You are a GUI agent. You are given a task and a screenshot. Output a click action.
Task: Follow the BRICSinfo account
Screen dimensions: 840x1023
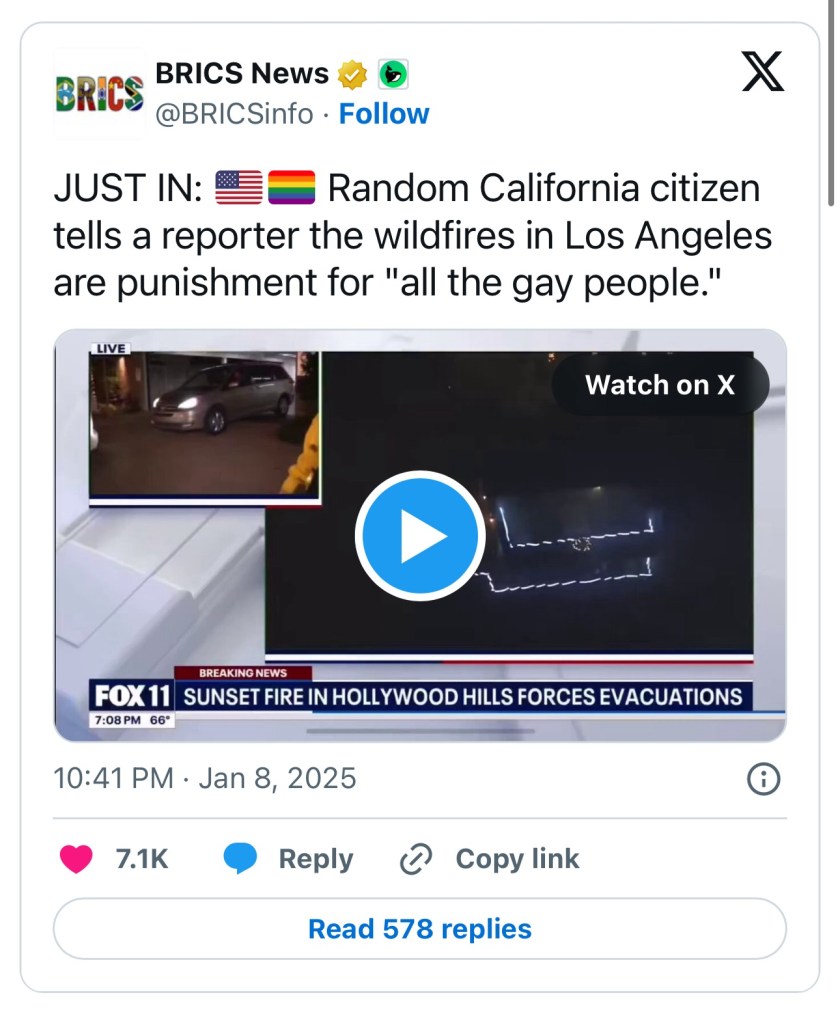click(384, 114)
